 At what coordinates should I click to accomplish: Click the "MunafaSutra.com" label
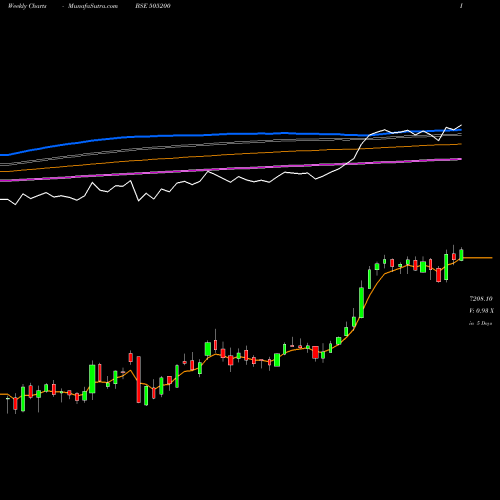(93, 6)
